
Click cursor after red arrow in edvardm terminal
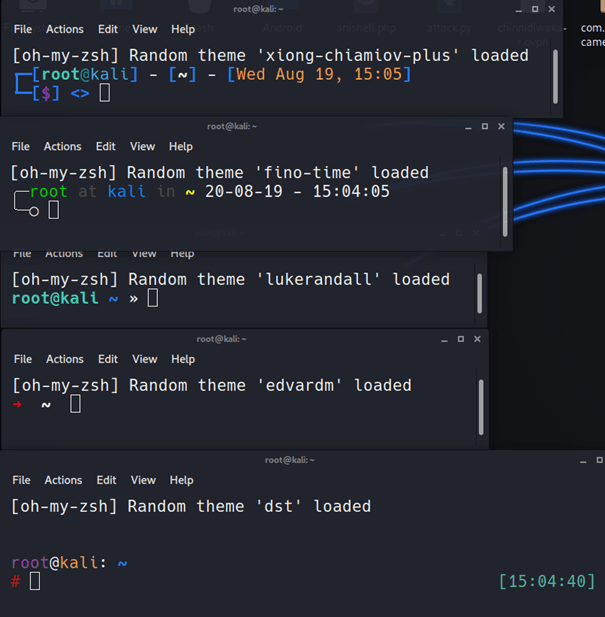point(76,404)
